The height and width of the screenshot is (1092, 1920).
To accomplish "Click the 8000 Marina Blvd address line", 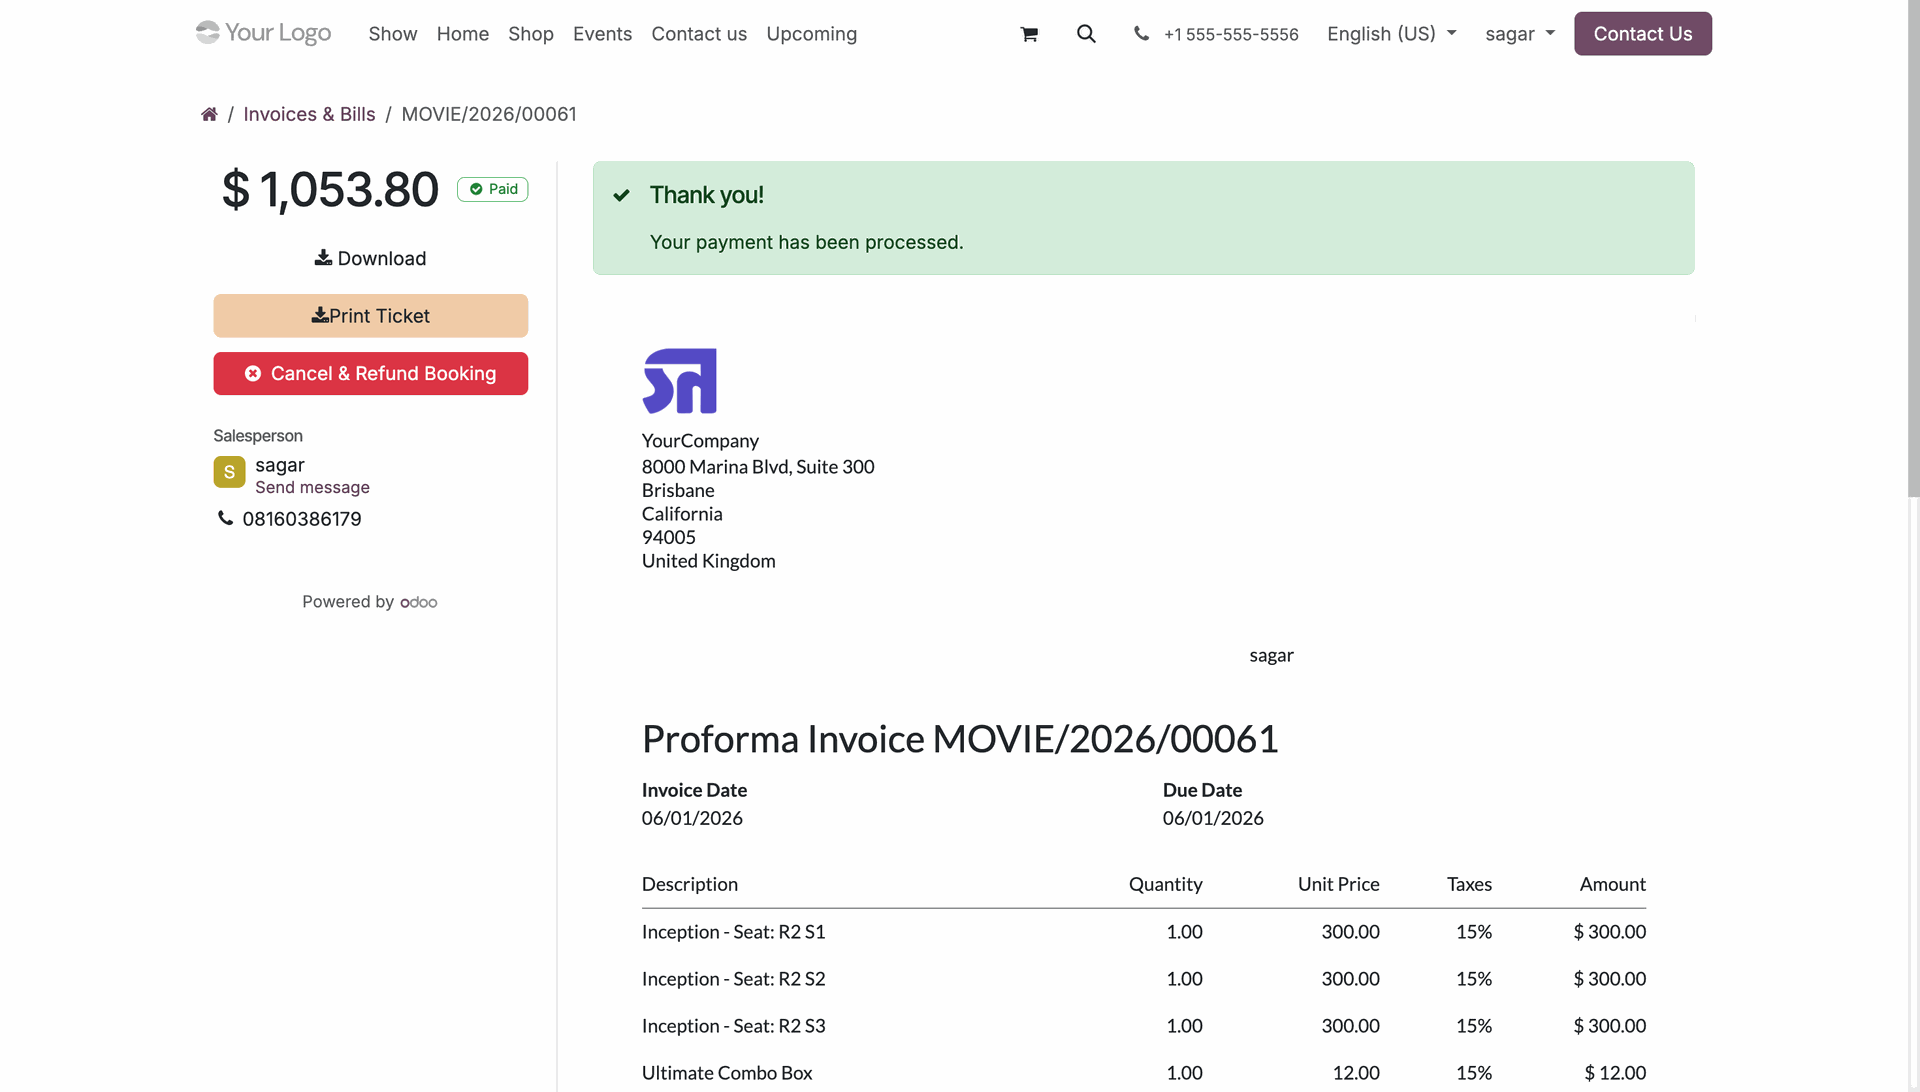I will tap(758, 467).
